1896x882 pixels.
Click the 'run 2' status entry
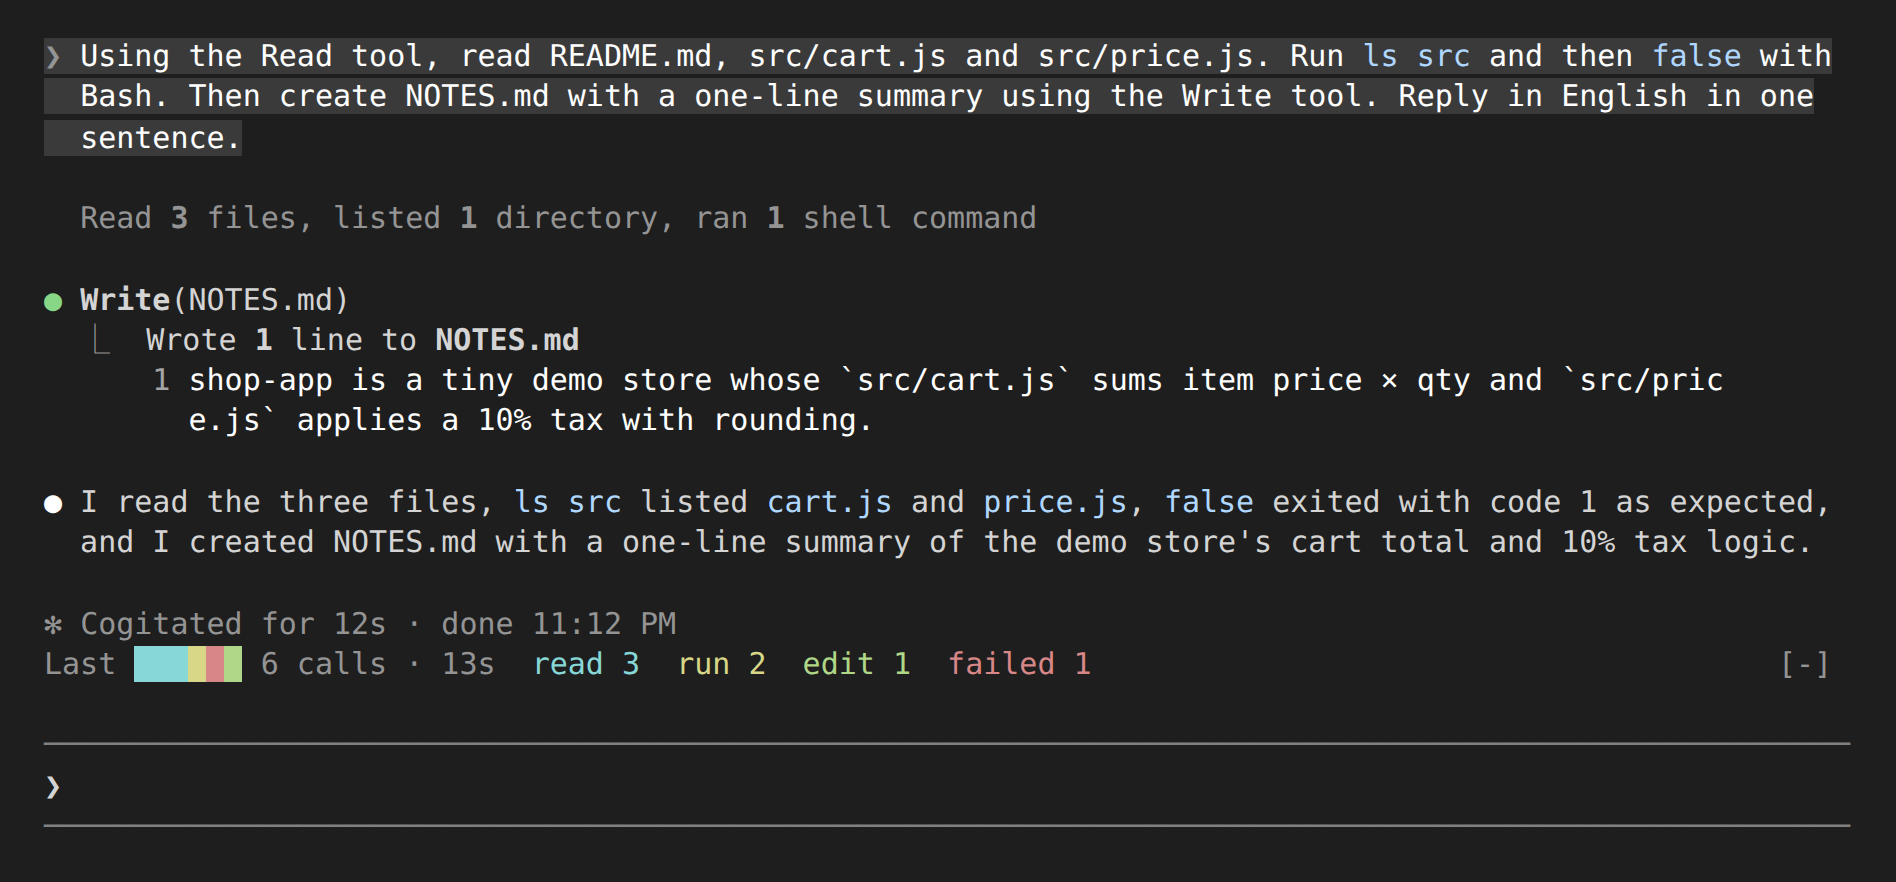coord(722,664)
